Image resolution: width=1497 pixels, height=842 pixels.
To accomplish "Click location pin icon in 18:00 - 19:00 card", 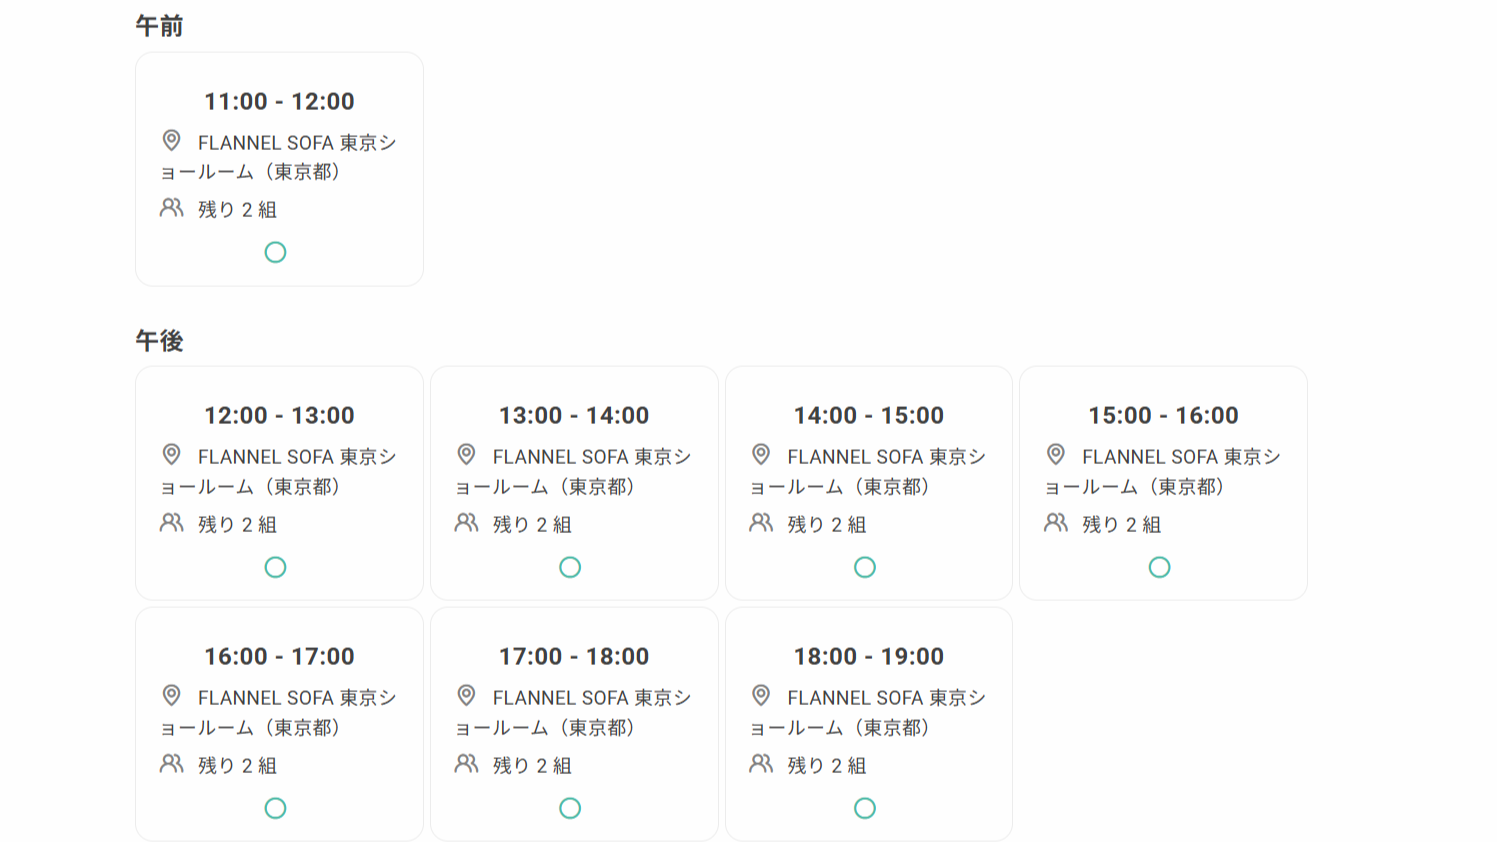I will [x=761, y=695].
